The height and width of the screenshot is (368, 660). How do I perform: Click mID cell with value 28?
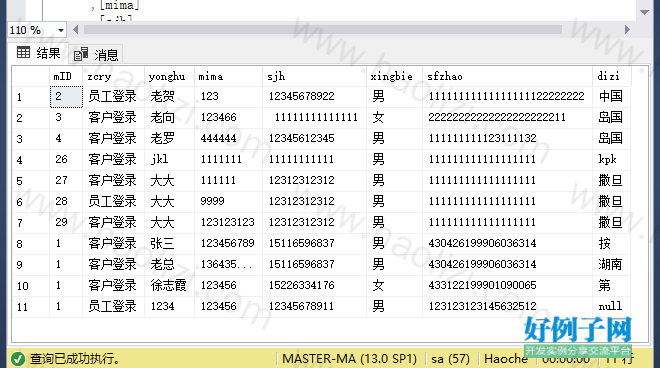coord(66,202)
